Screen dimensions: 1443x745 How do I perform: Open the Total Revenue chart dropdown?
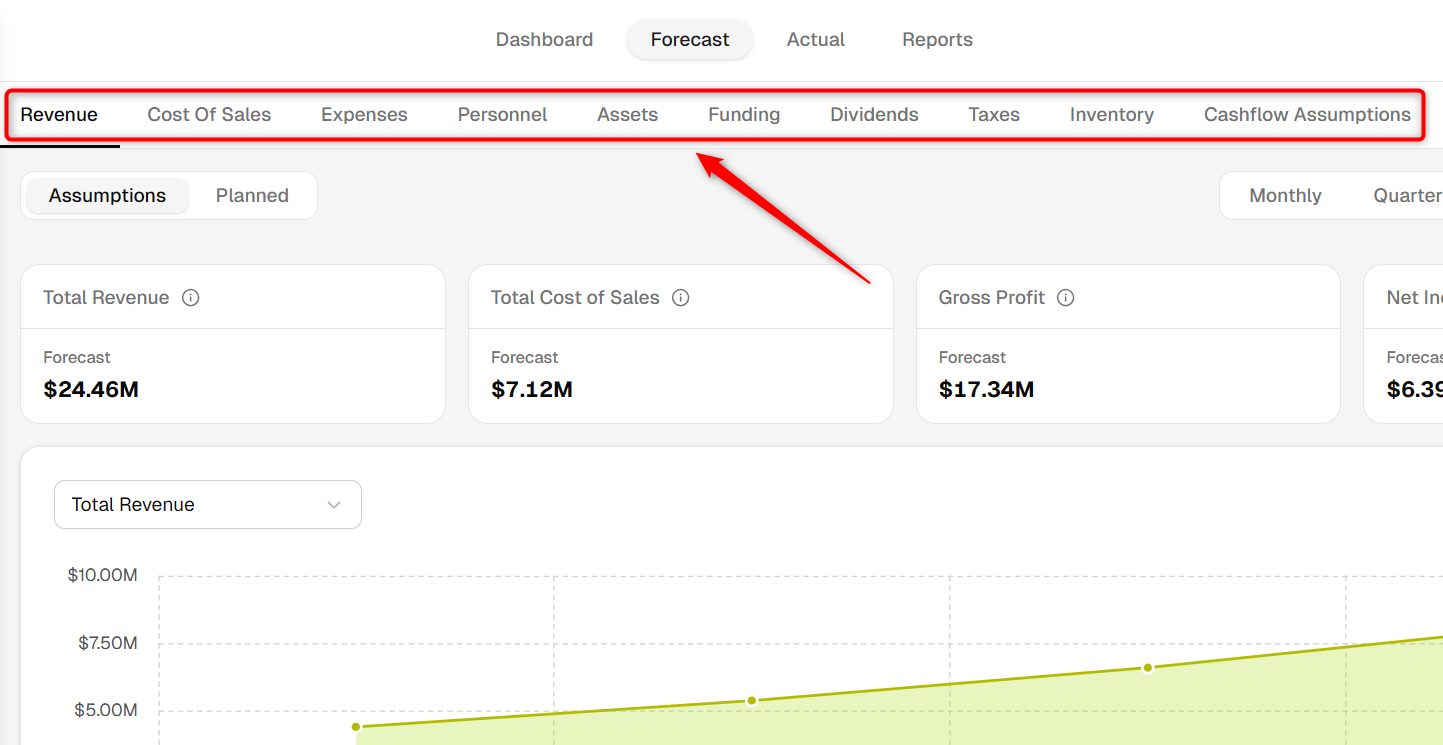[x=208, y=505]
